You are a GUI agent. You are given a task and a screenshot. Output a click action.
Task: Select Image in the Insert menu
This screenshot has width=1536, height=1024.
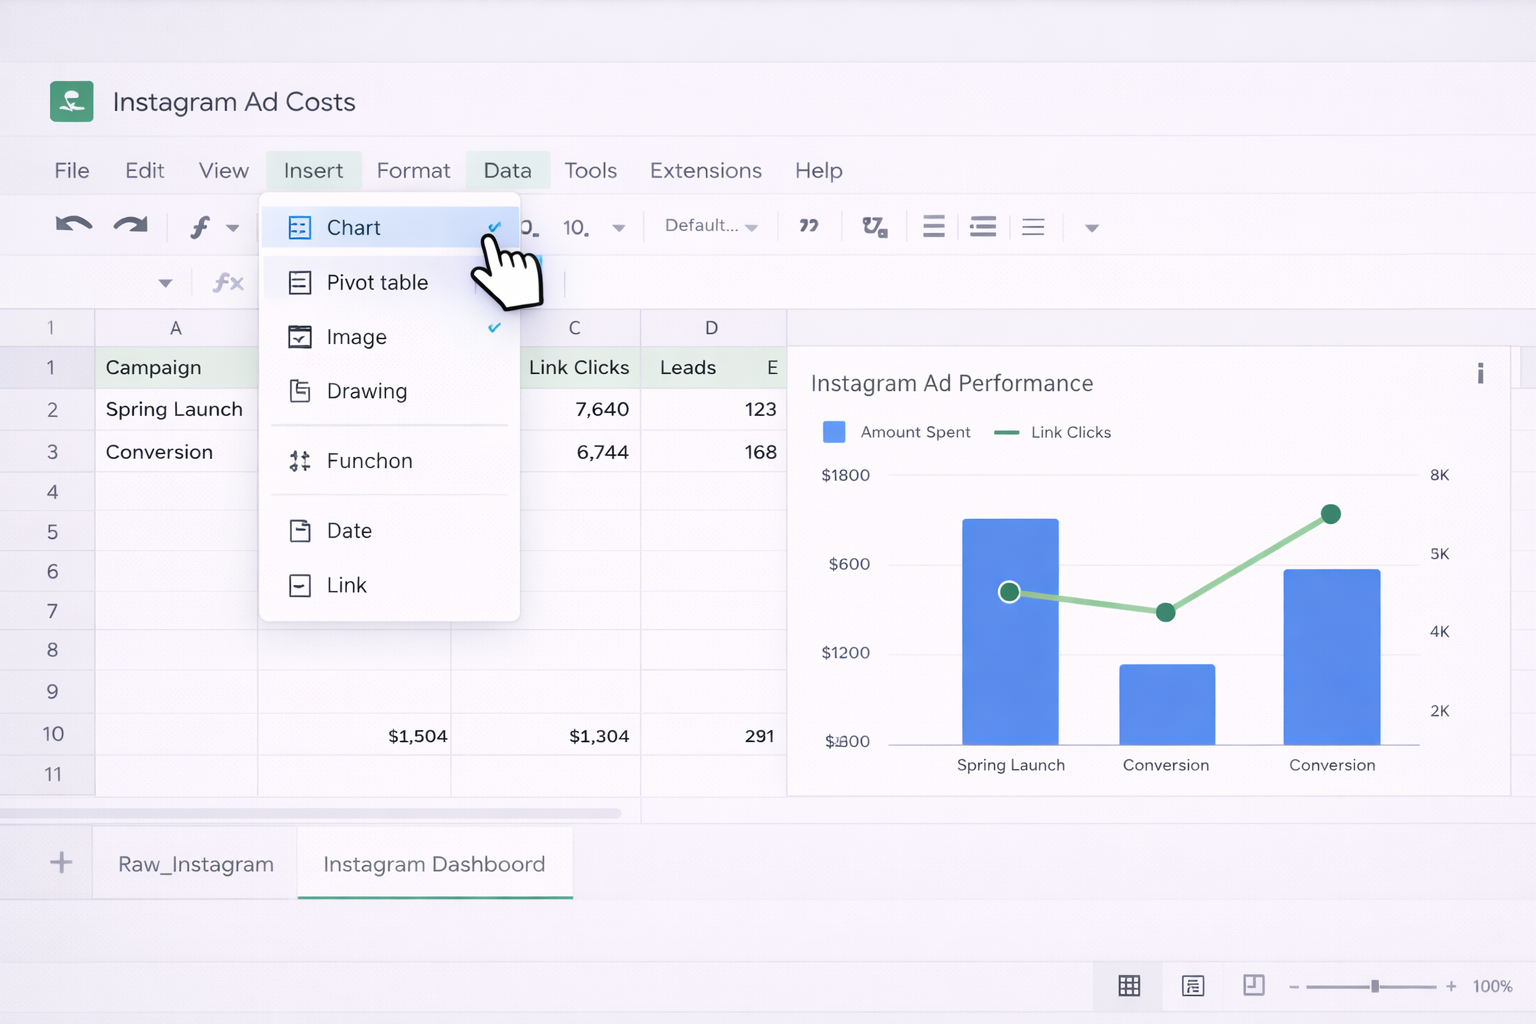coord(388,337)
